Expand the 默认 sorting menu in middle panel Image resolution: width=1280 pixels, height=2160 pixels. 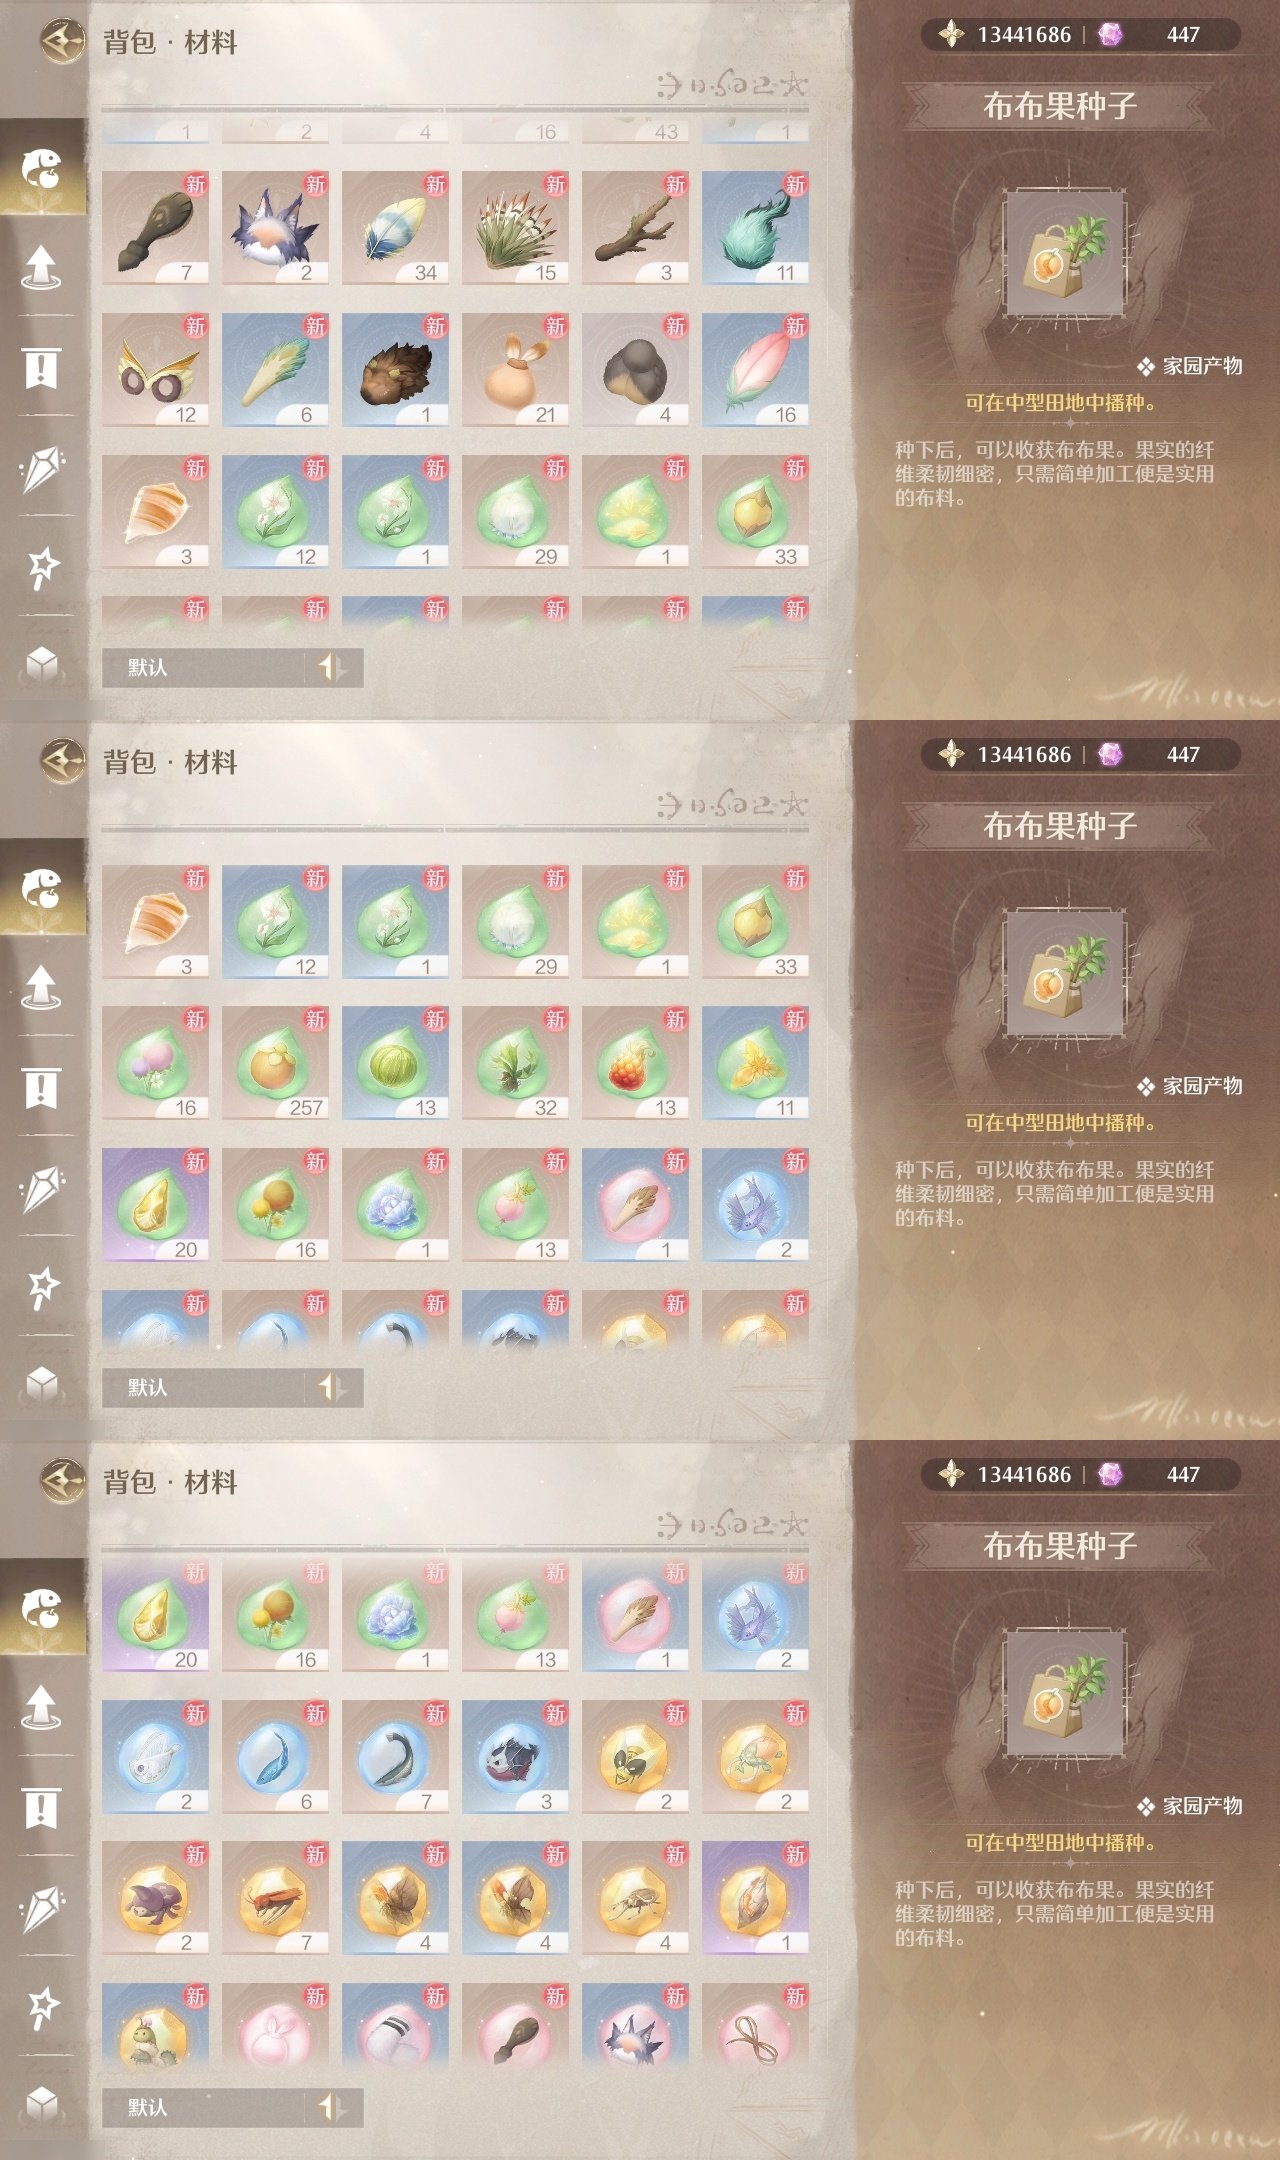tap(232, 1387)
